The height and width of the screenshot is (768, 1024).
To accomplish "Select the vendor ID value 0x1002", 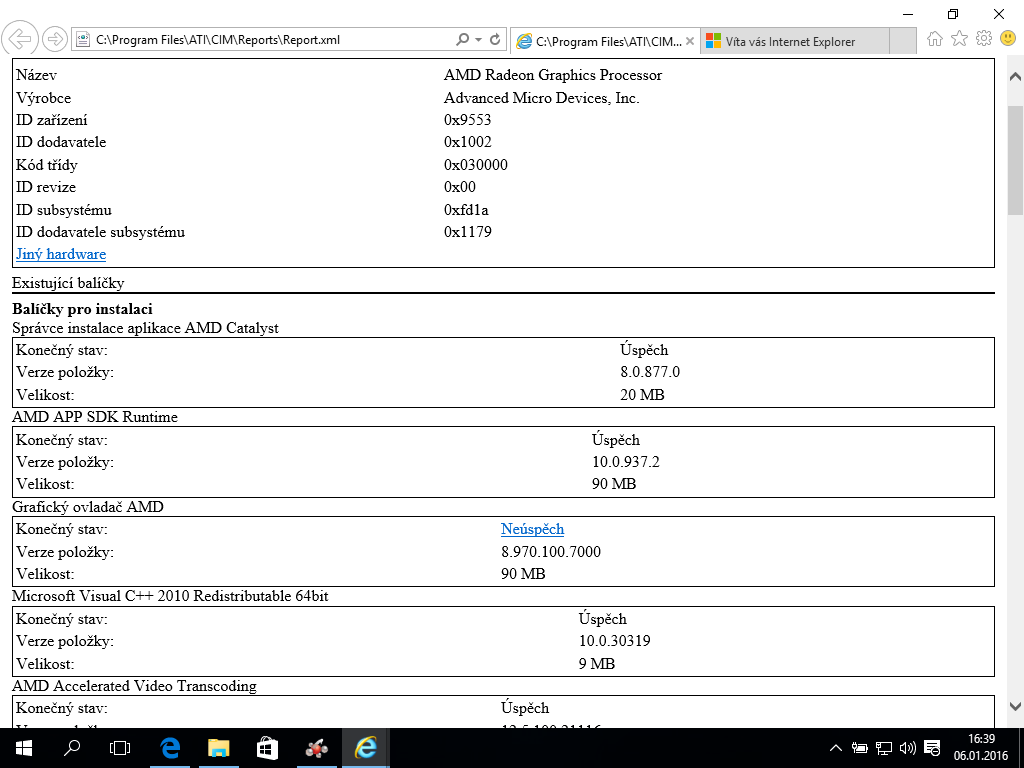I will (x=468, y=142).
